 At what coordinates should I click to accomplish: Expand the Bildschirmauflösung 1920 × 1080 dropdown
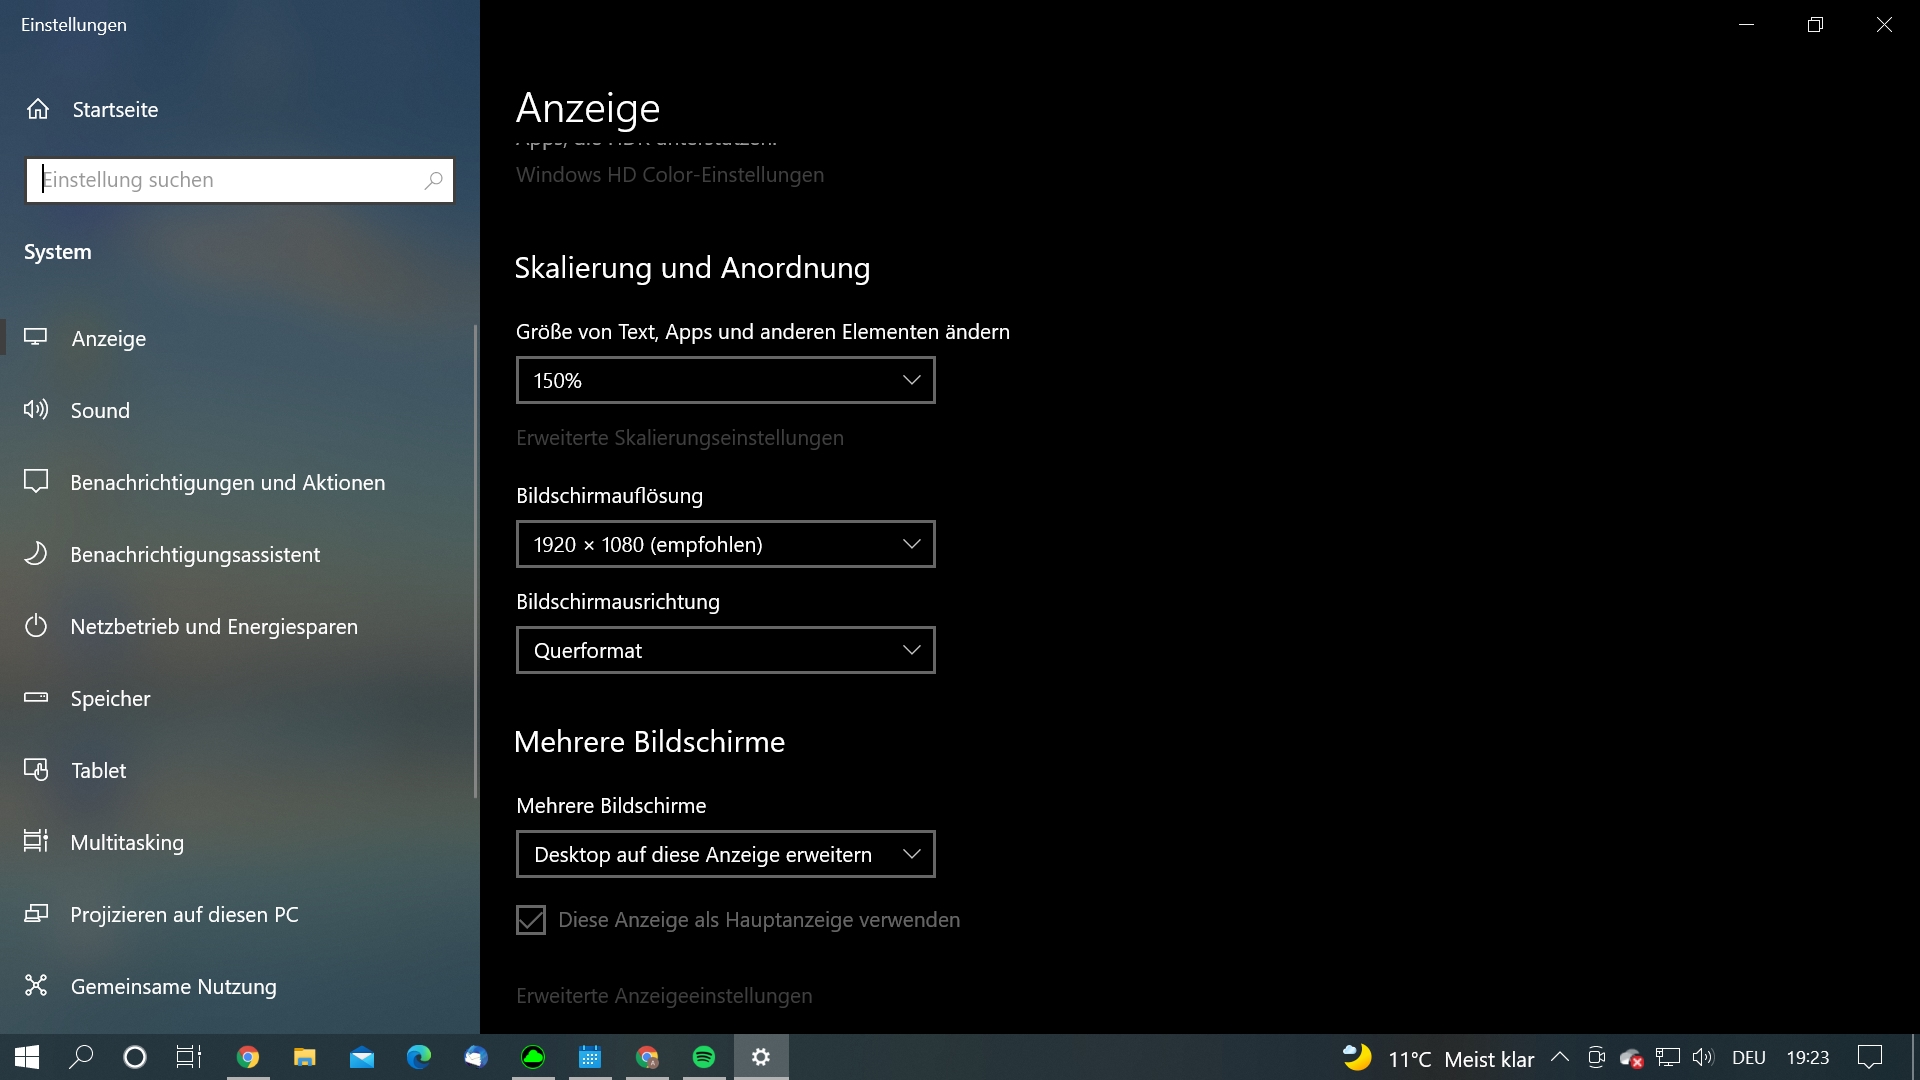point(725,544)
